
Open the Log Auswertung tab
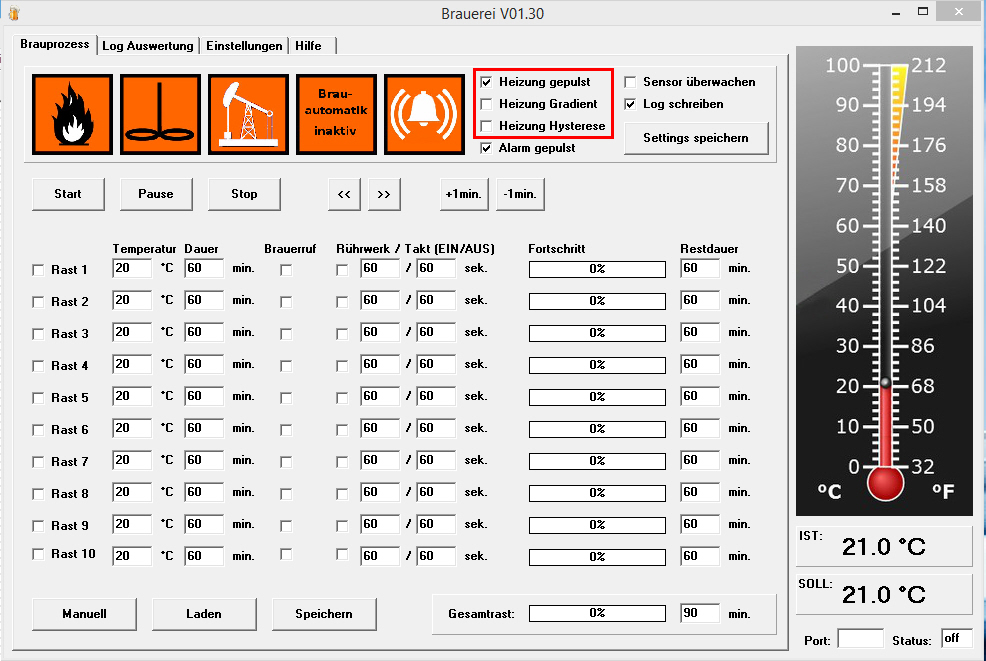coord(149,46)
